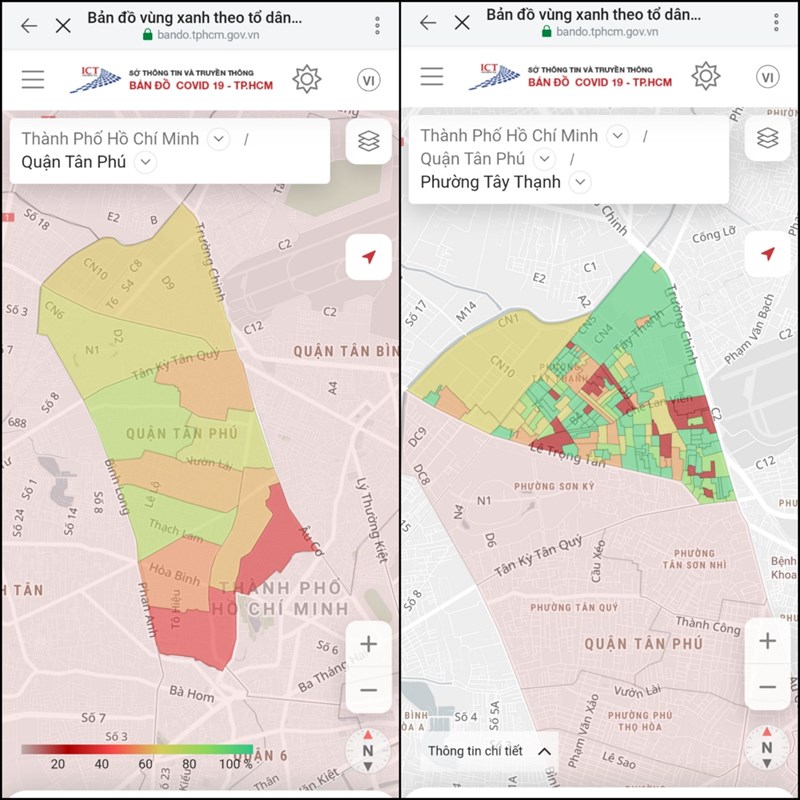Toggle VI language button in right screenshot

coord(768,77)
